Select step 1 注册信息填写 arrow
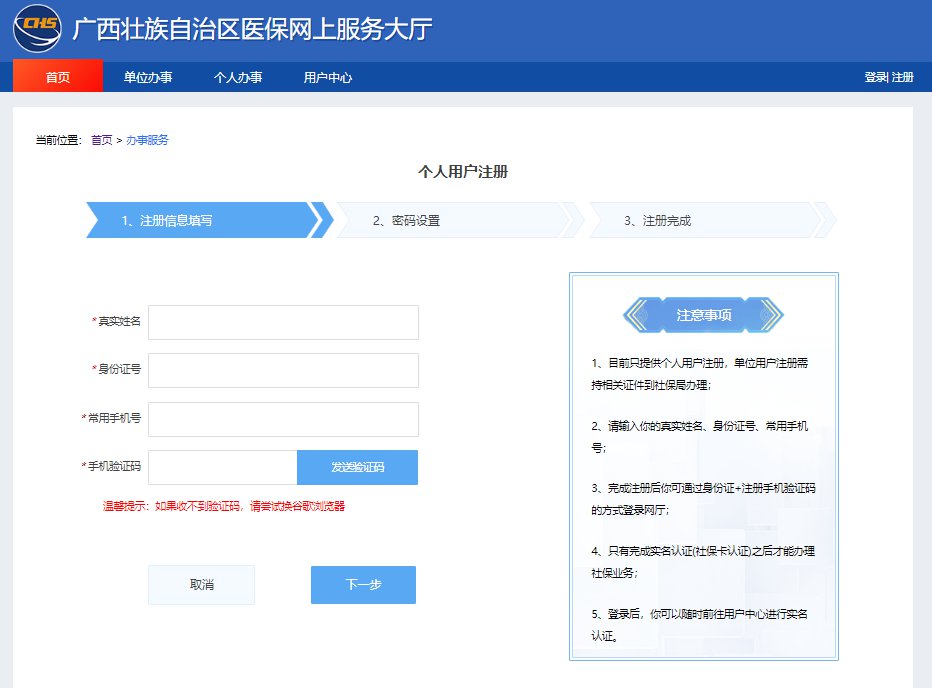This screenshot has height=688, width=932. click(200, 220)
